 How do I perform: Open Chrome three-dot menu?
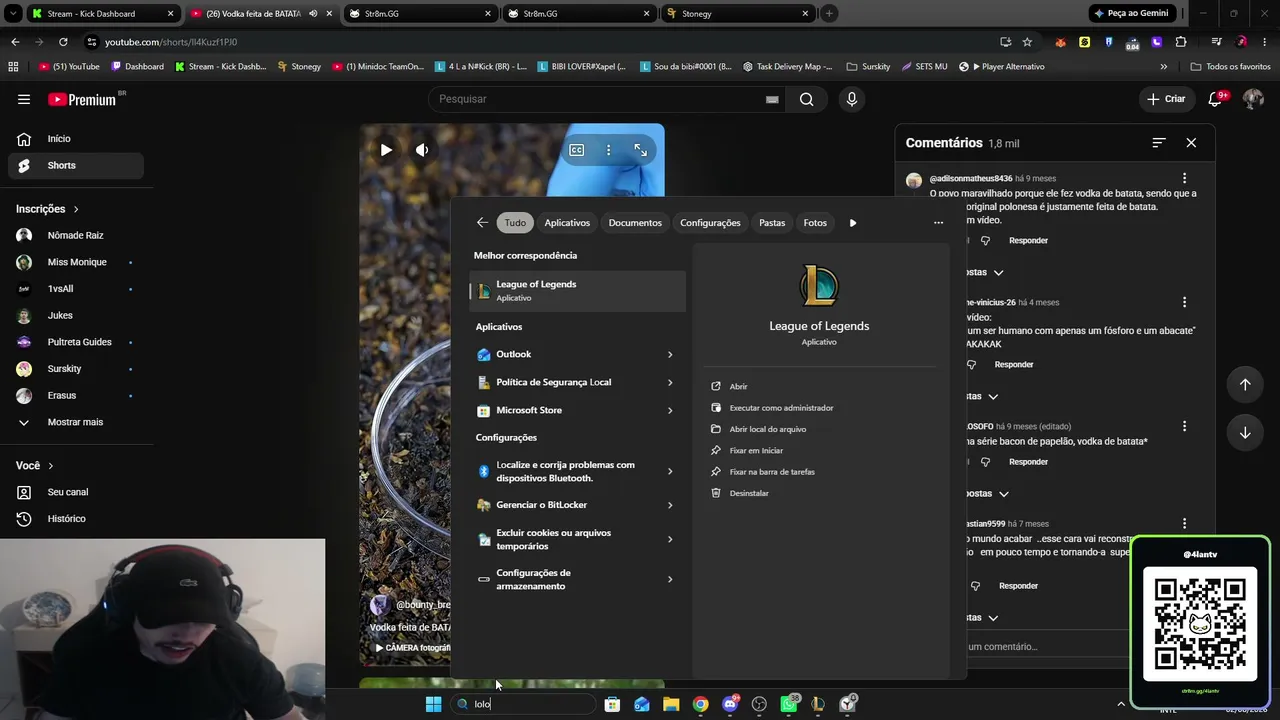pyautogui.click(x=1264, y=42)
